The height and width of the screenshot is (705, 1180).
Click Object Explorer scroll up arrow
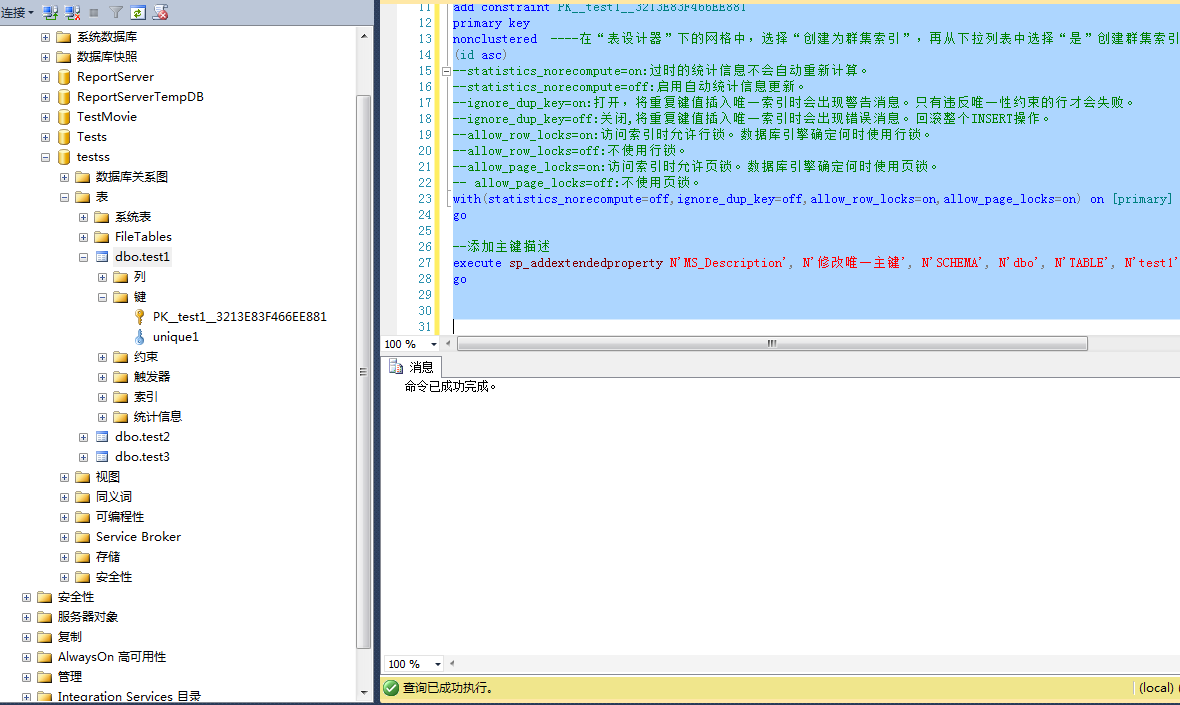pyautogui.click(x=364, y=36)
